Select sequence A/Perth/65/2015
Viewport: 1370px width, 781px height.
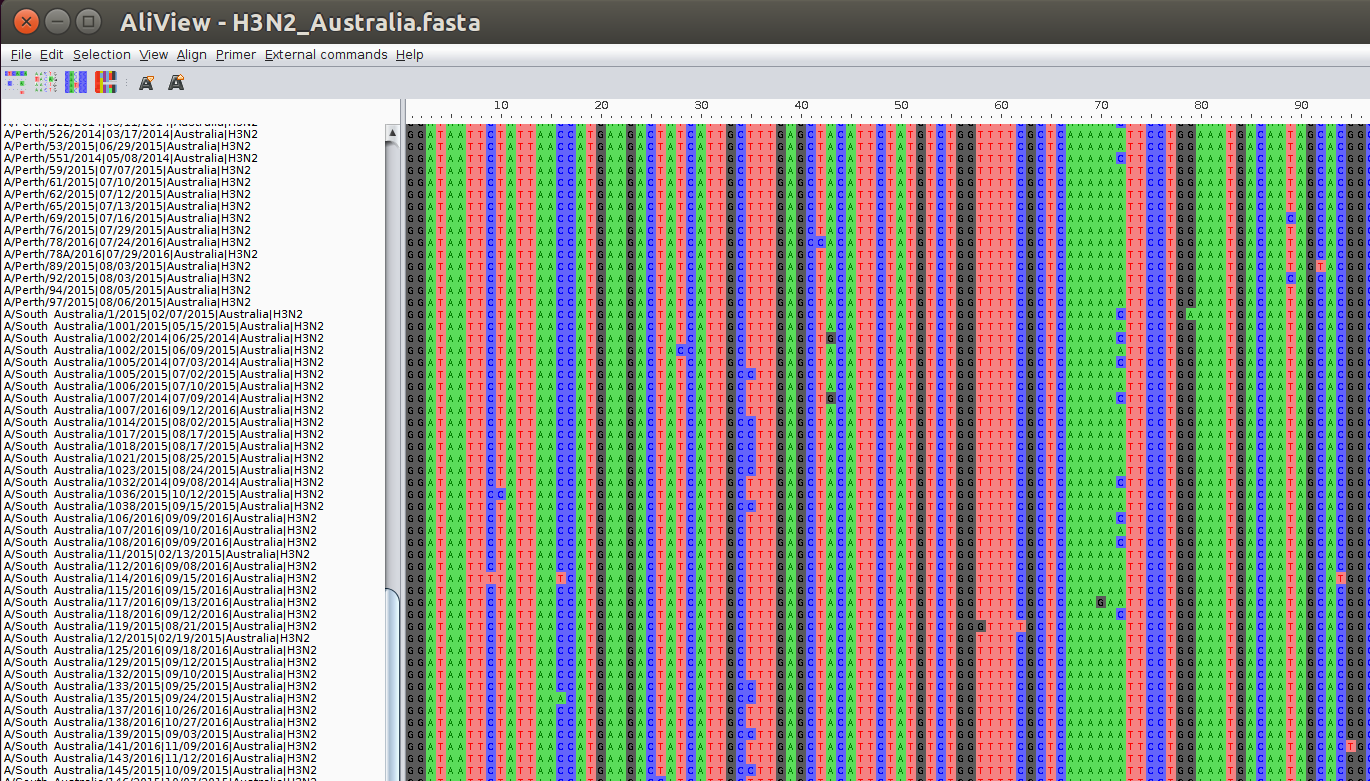pos(128,206)
